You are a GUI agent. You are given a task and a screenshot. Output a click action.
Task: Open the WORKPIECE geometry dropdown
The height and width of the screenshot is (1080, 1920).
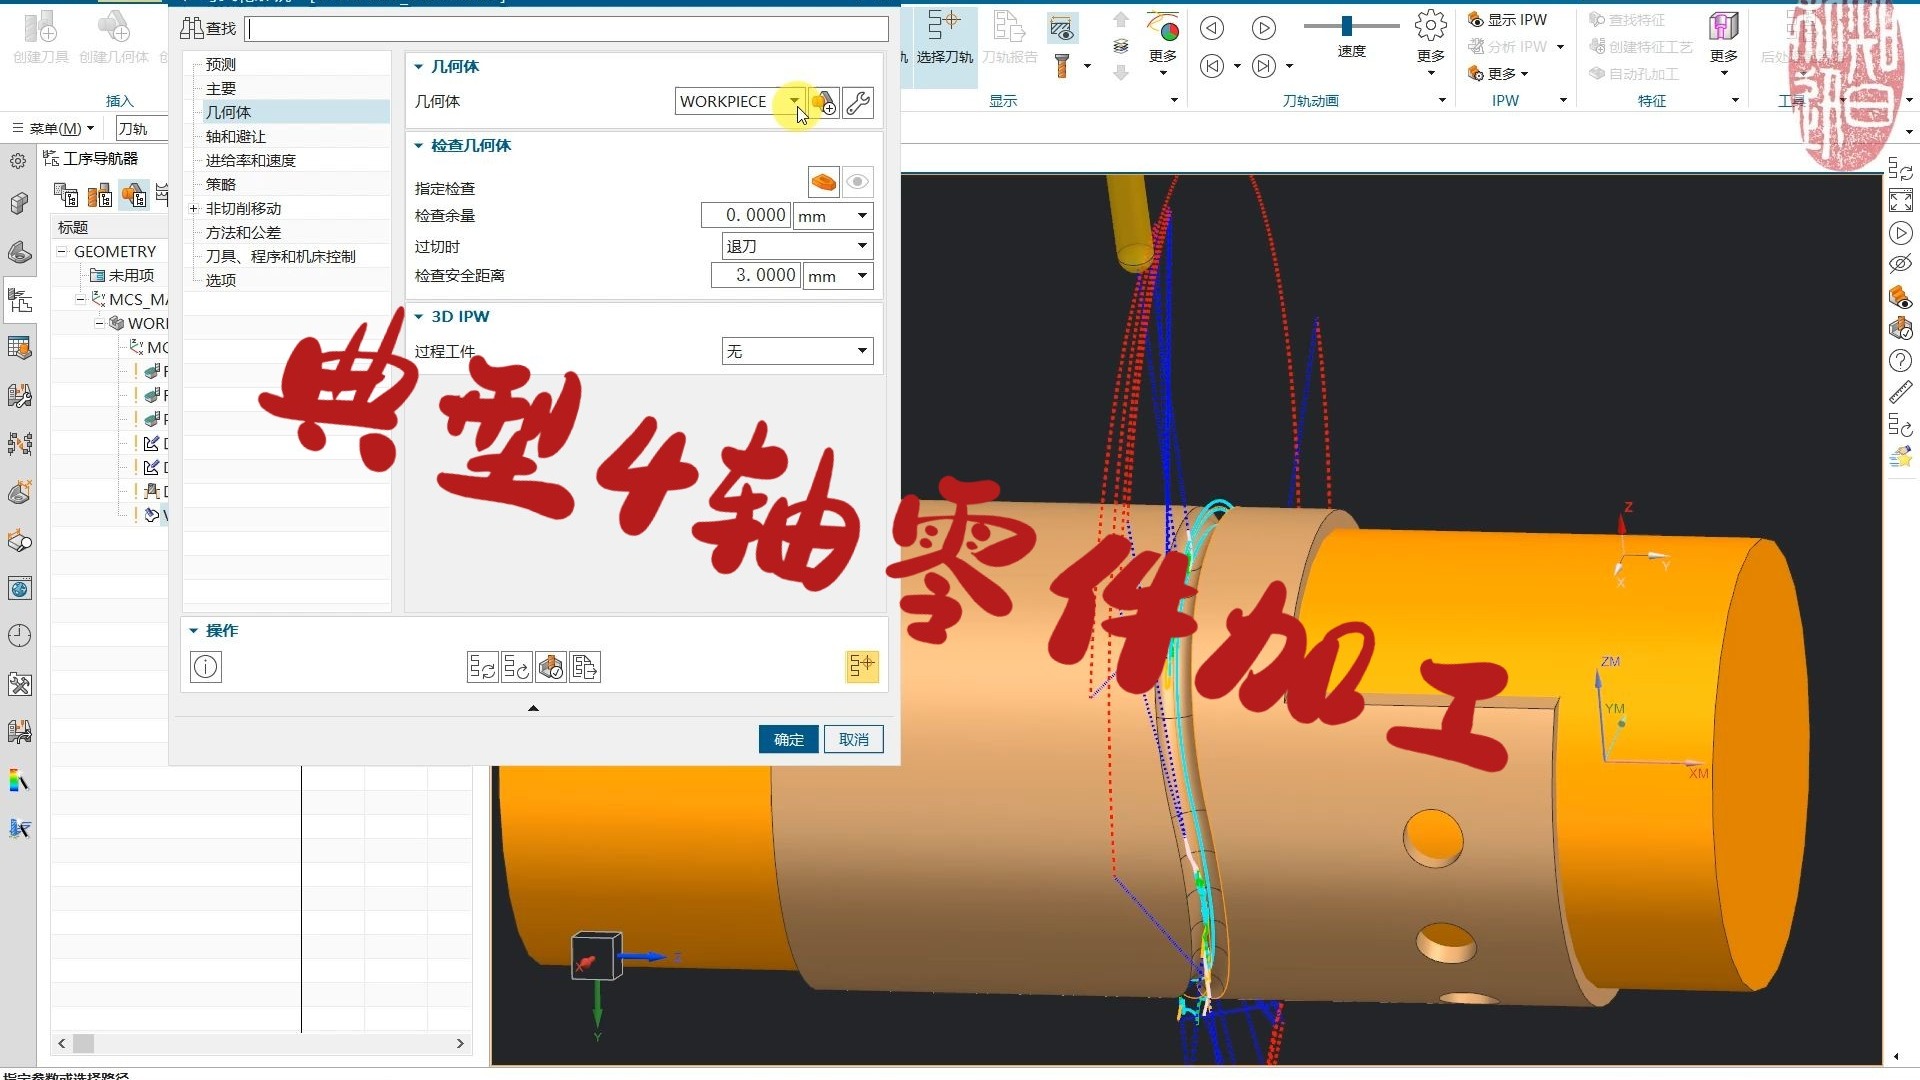[795, 101]
